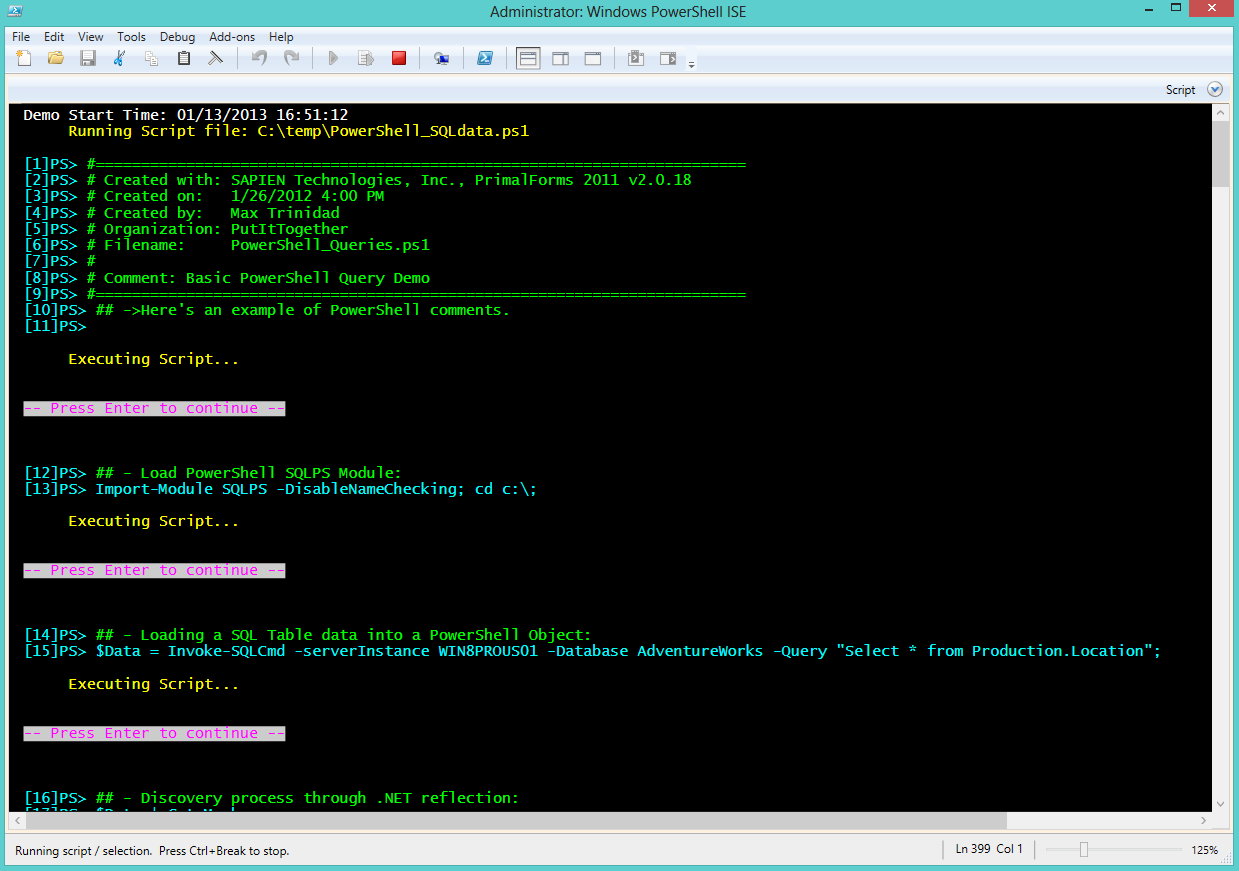Stop operation with the red square button
Viewport: 1239px width, 871px height.
click(x=399, y=58)
